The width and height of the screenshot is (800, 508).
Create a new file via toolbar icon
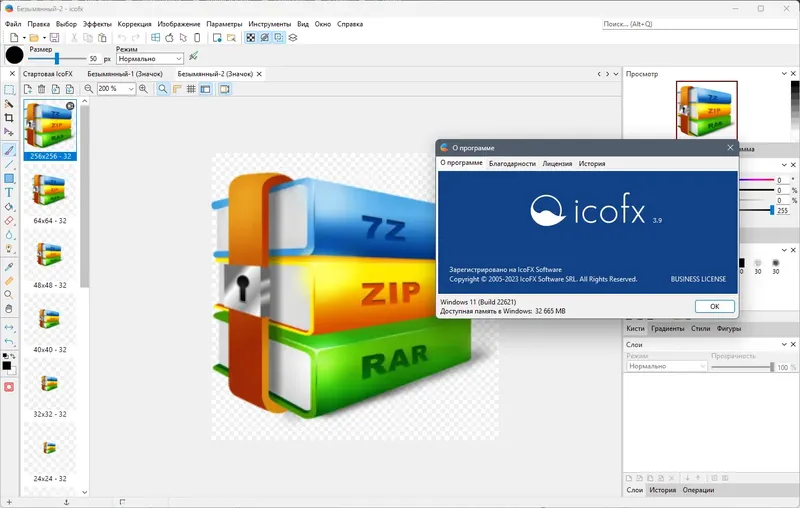point(14,38)
